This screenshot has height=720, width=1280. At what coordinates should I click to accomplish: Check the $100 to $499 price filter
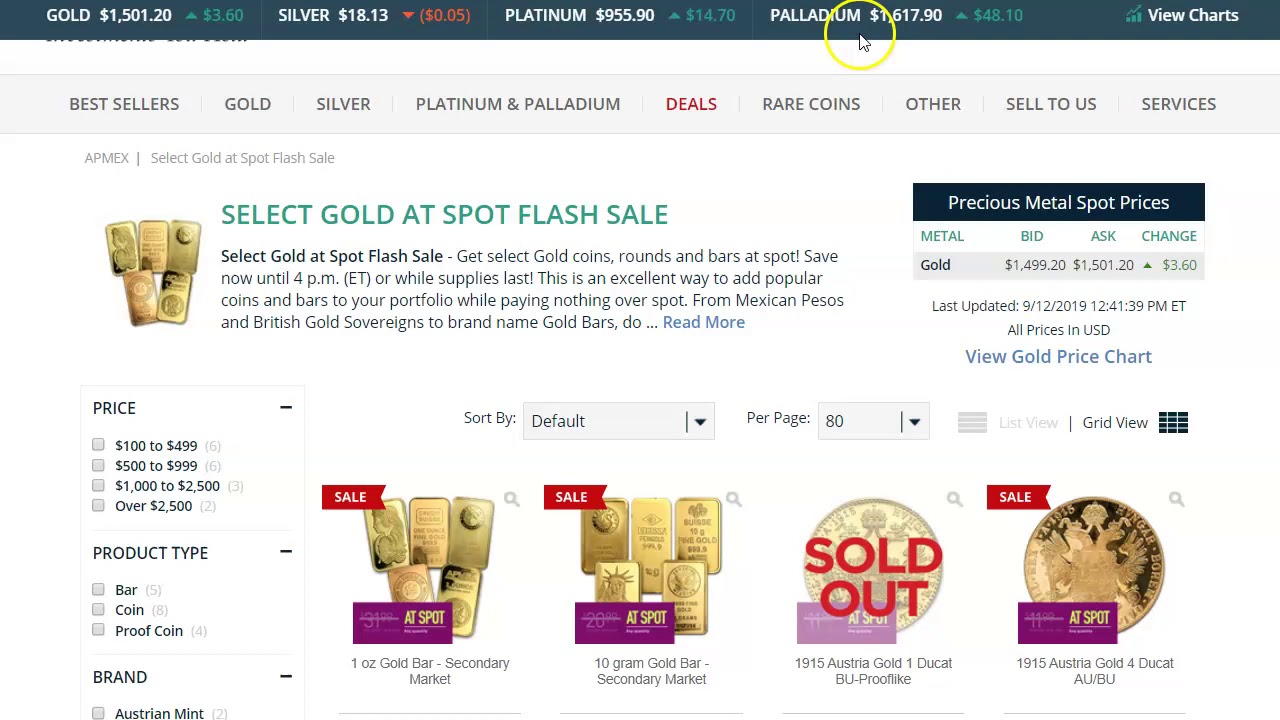click(98, 445)
